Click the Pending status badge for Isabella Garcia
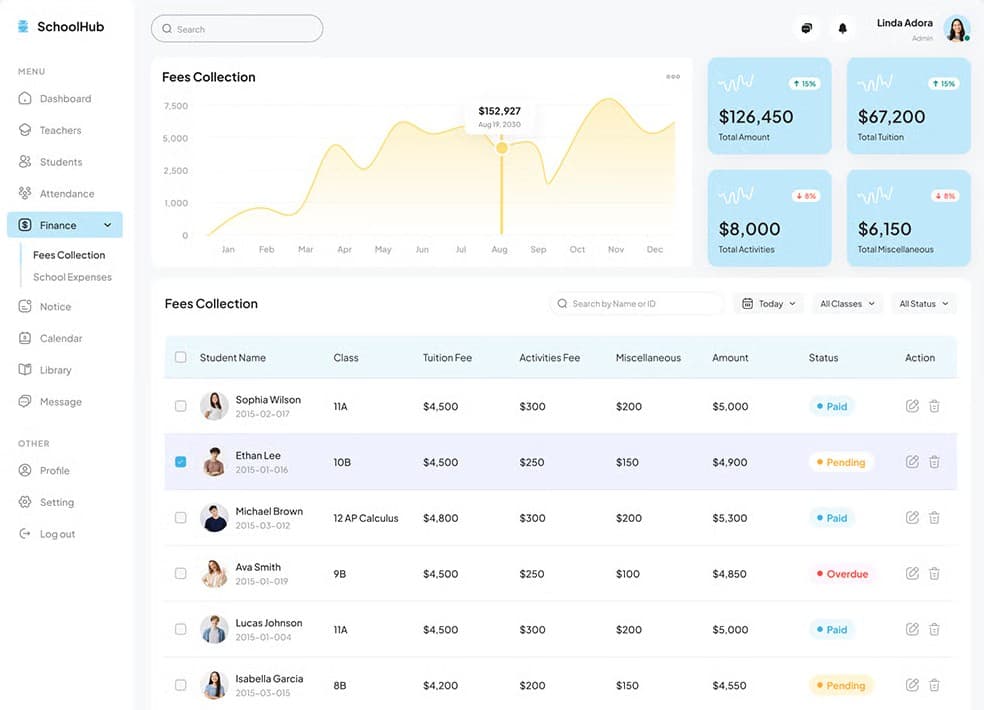This screenshot has width=984, height=710. click(x=840, y=686)
